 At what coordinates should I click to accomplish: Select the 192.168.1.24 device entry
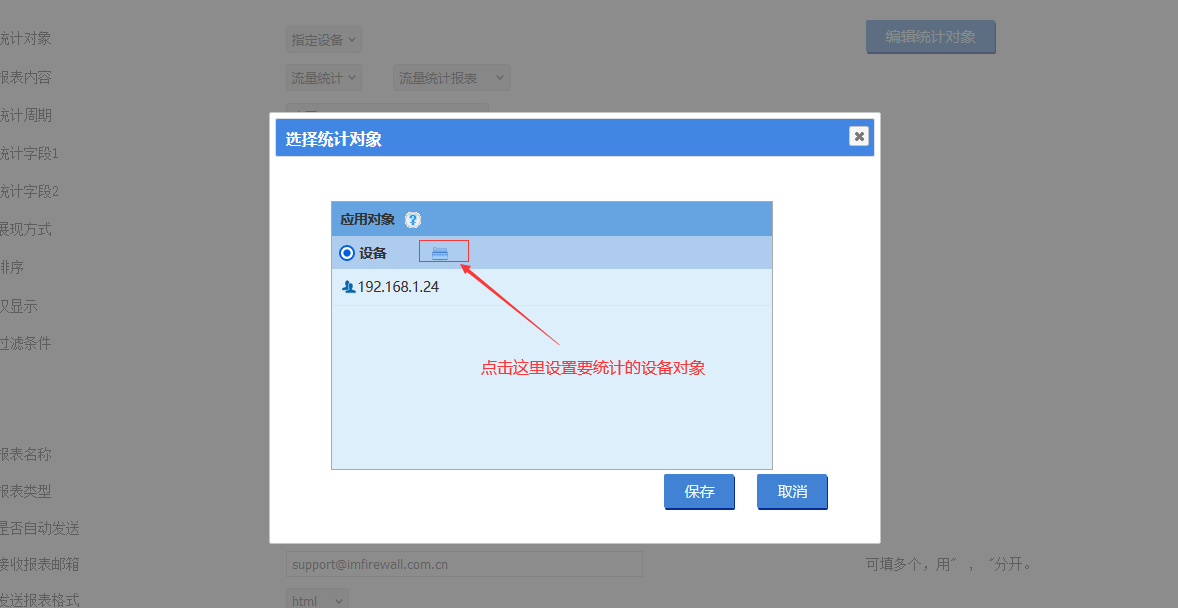pyautogui.click(x=398, y=287)
